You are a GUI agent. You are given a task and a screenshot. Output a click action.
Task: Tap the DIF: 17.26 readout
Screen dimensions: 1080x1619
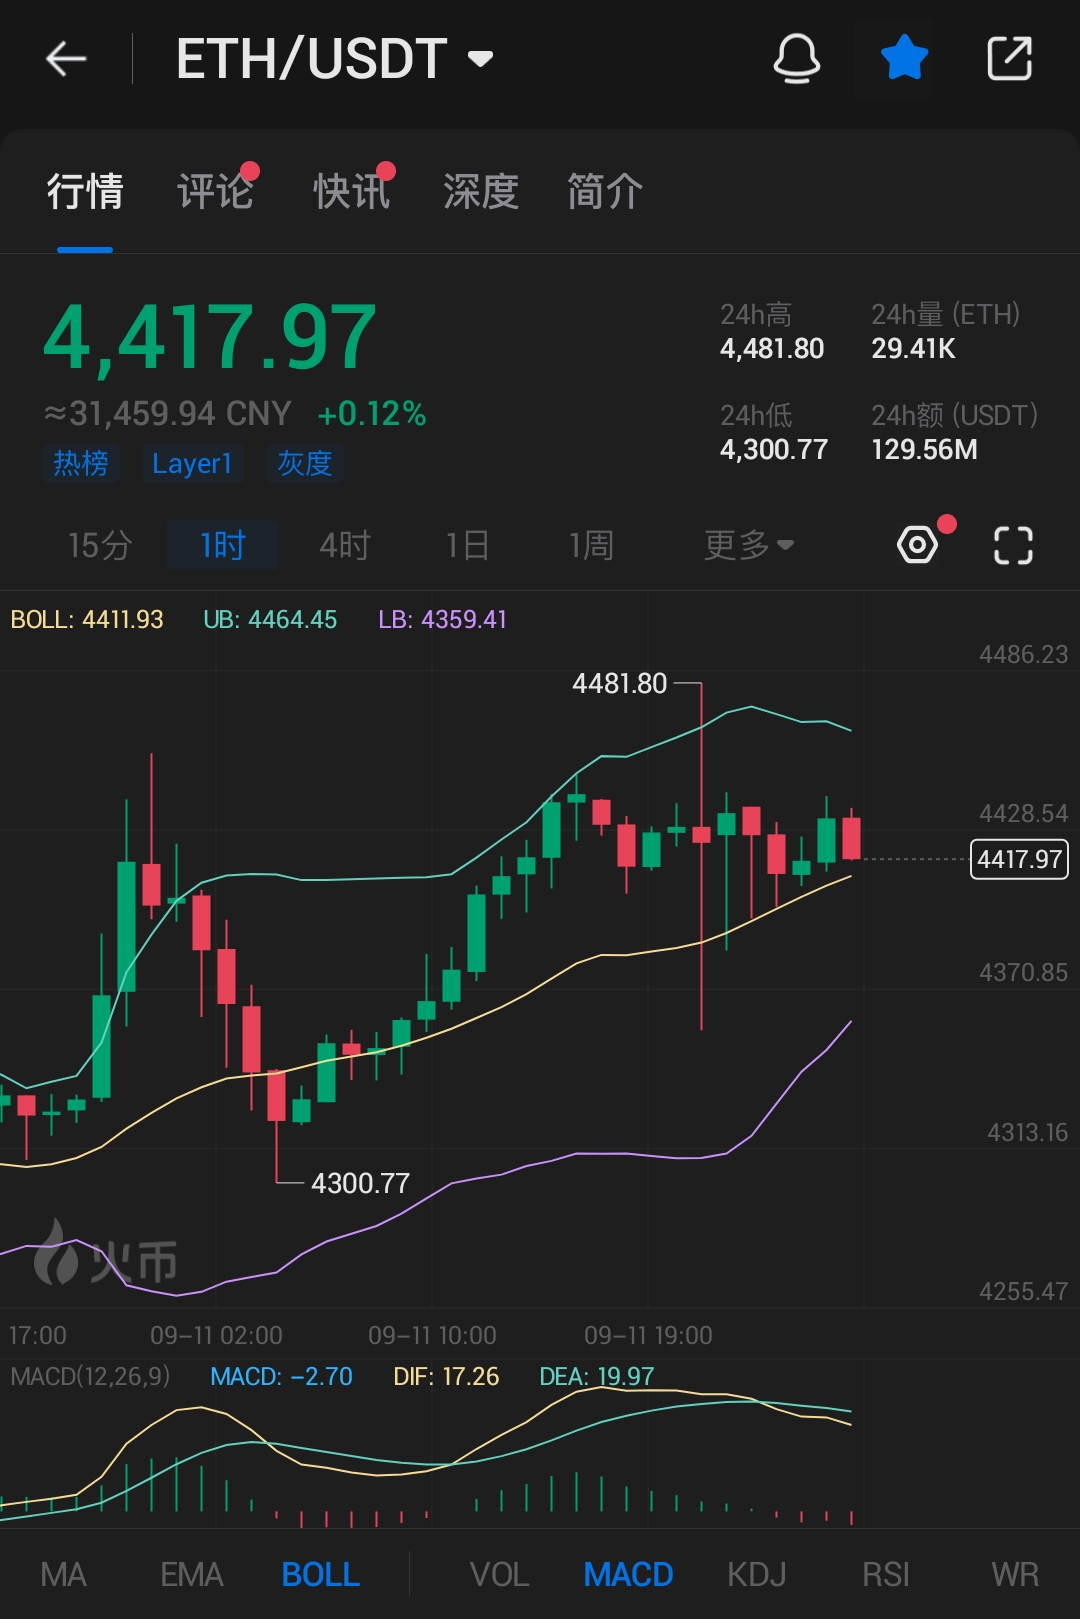[x=446, y=1377]
